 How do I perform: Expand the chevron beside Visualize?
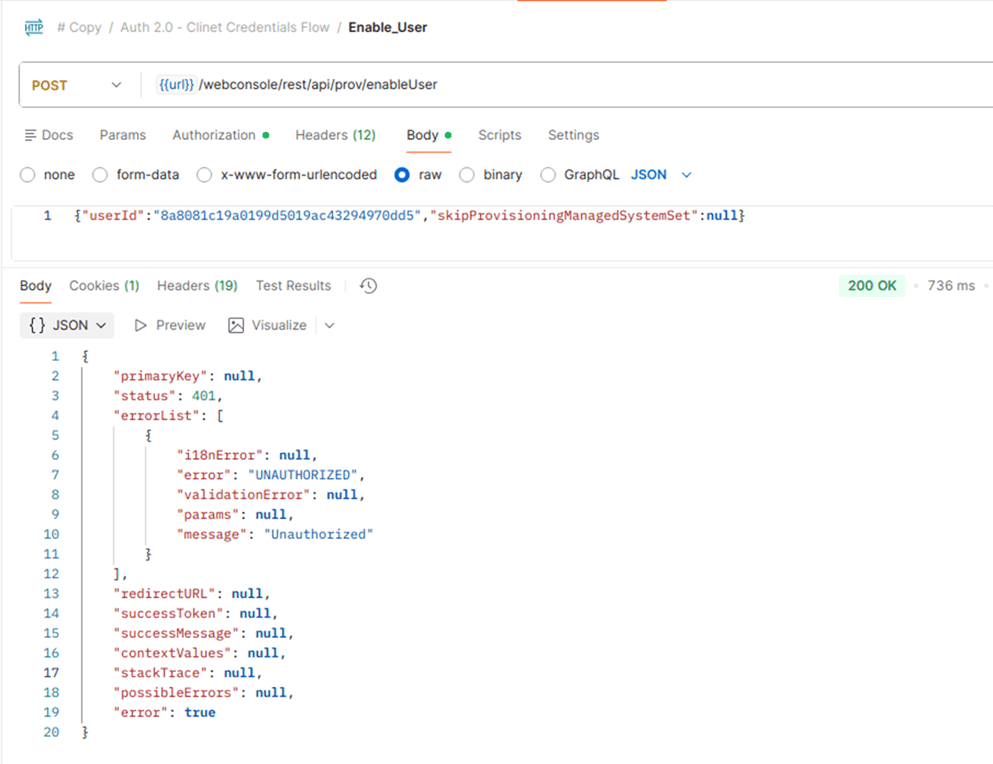click(x=330, y=325)
